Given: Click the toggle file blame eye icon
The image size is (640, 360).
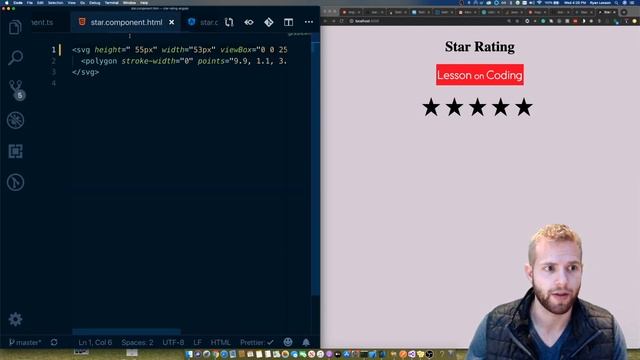Looking at the screenshot, I should point(249,22).
